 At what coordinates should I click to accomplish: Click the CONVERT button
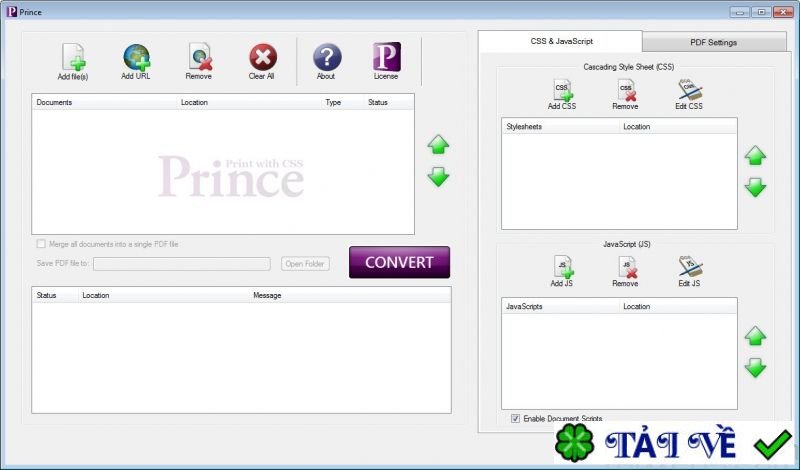point(399,262)
